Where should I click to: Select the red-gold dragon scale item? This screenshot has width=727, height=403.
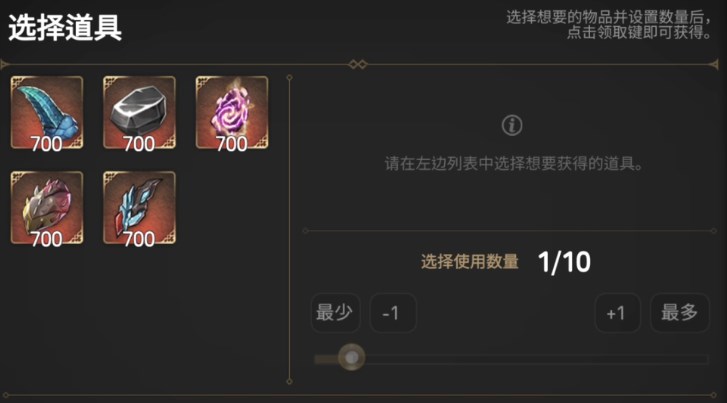pyautogui.click(x=47, y=208)
